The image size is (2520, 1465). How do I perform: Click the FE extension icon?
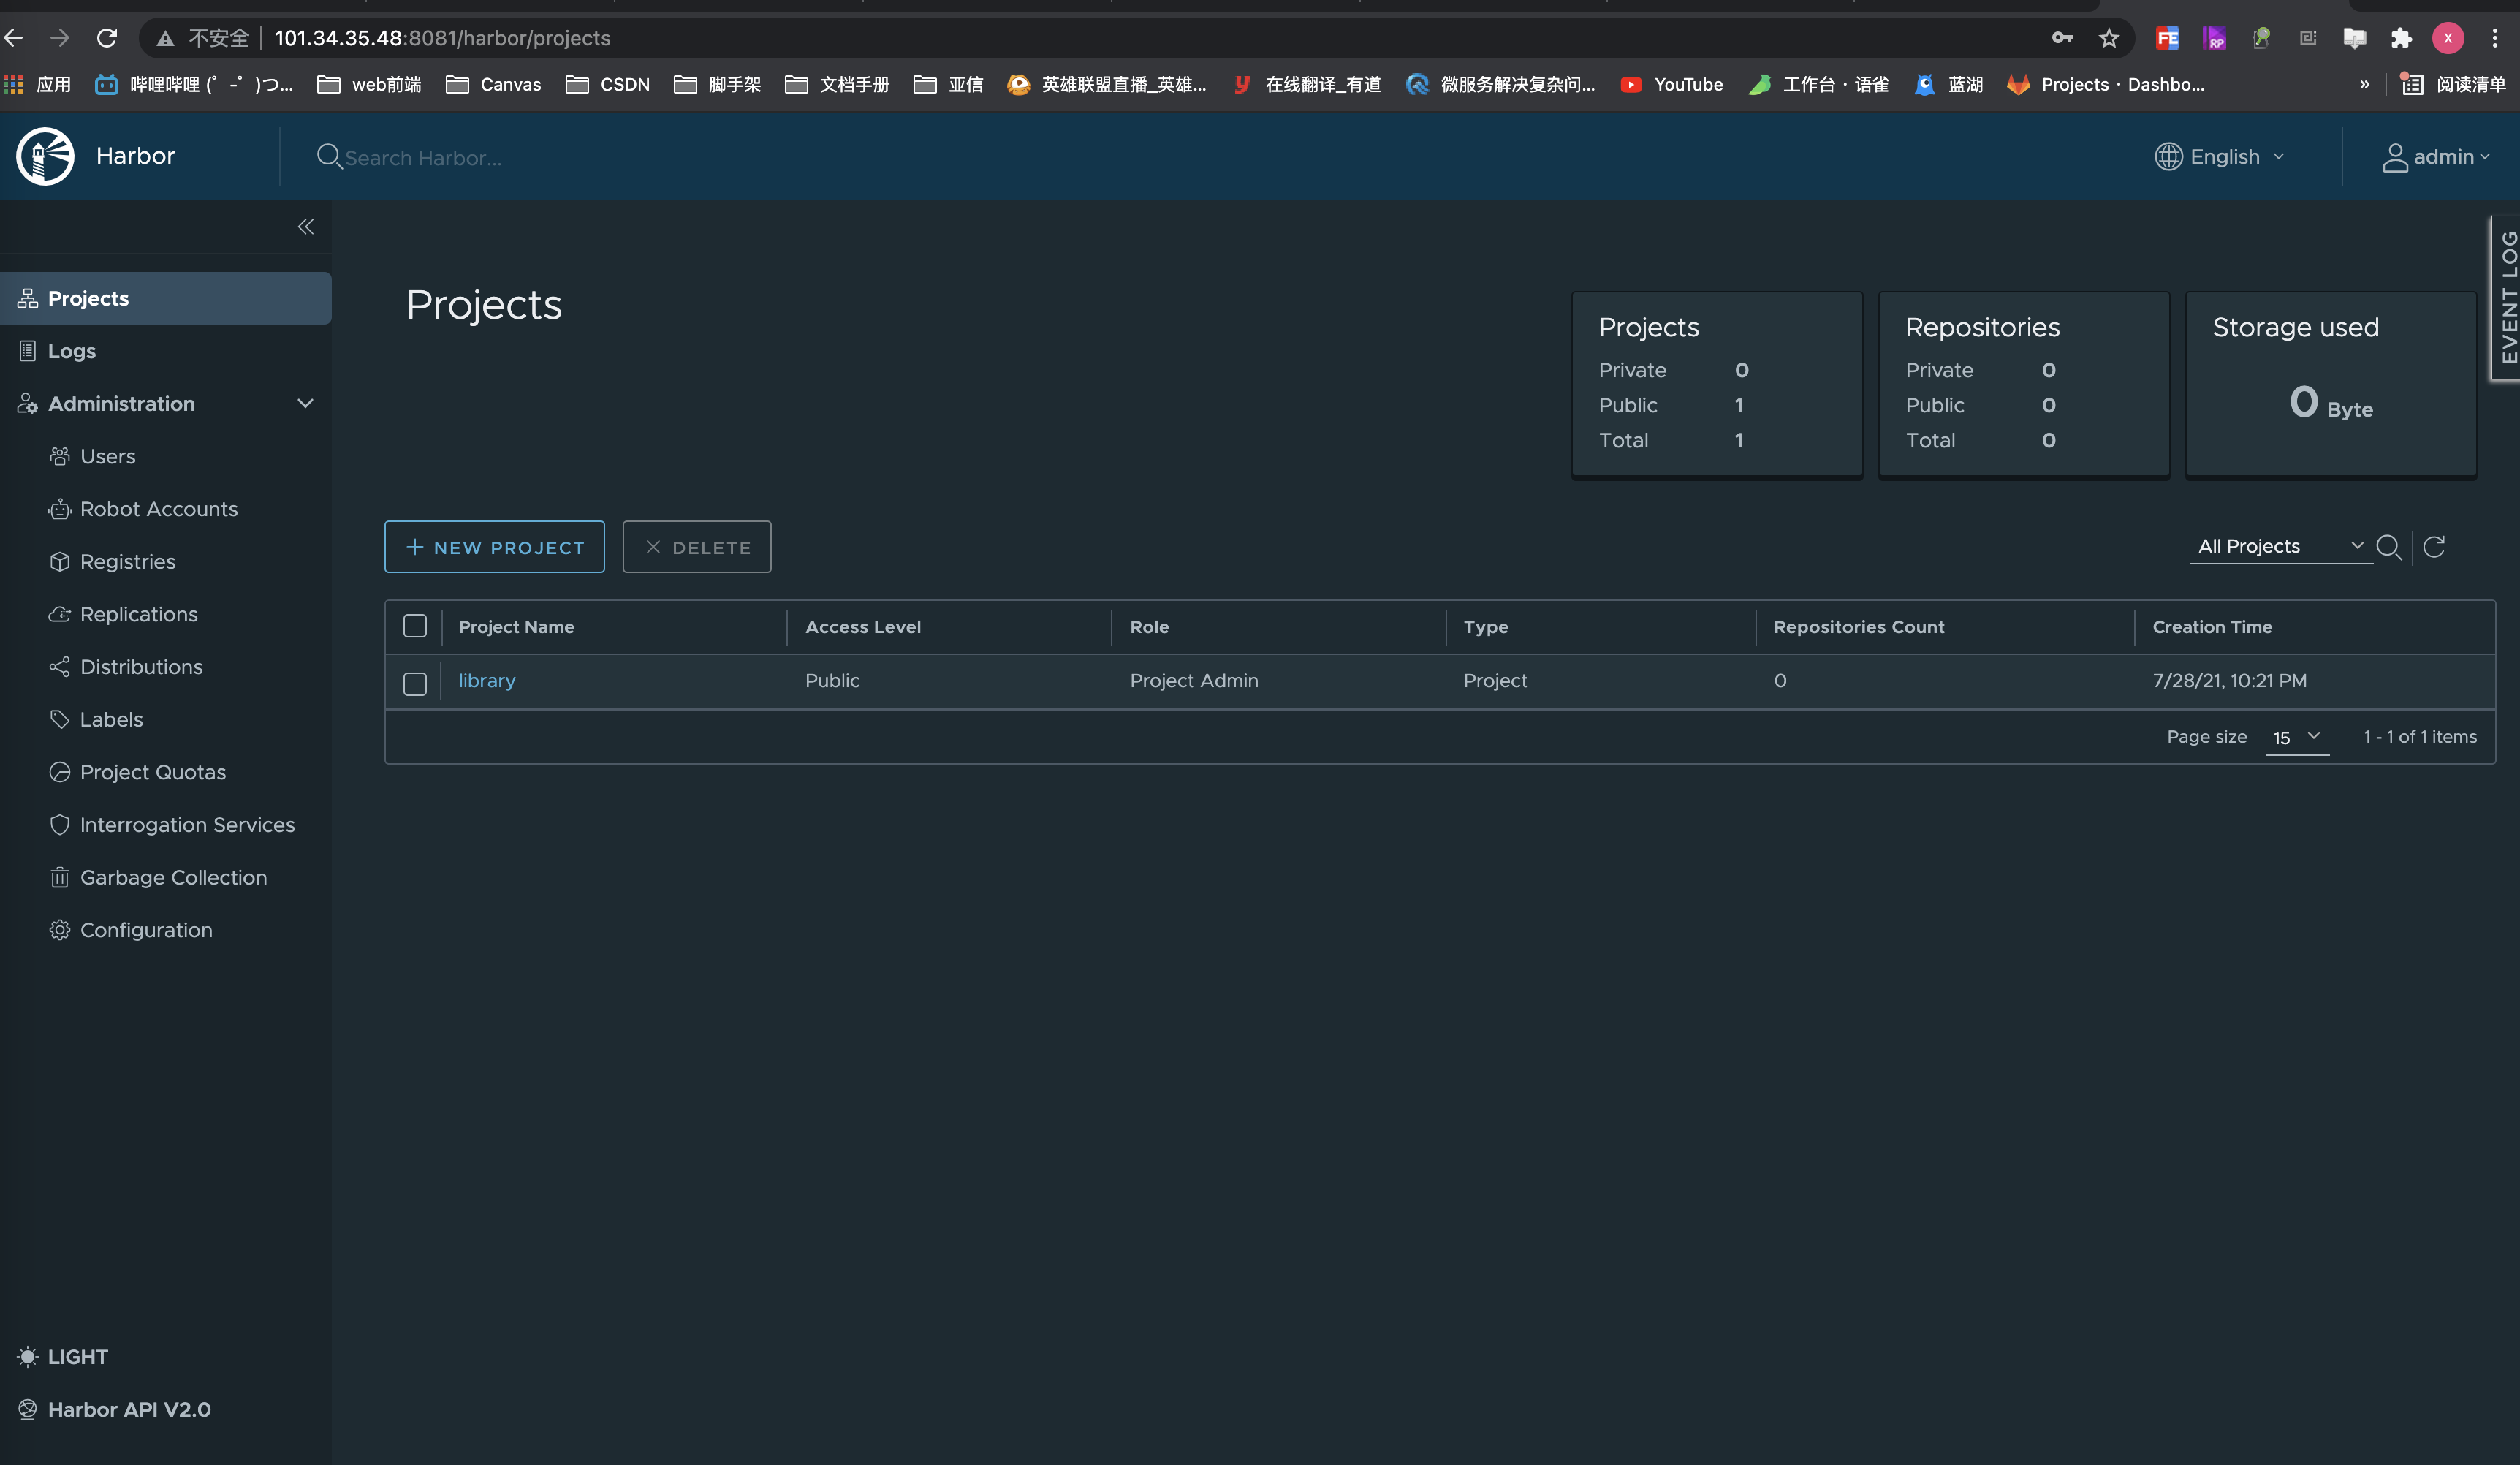2167,38
